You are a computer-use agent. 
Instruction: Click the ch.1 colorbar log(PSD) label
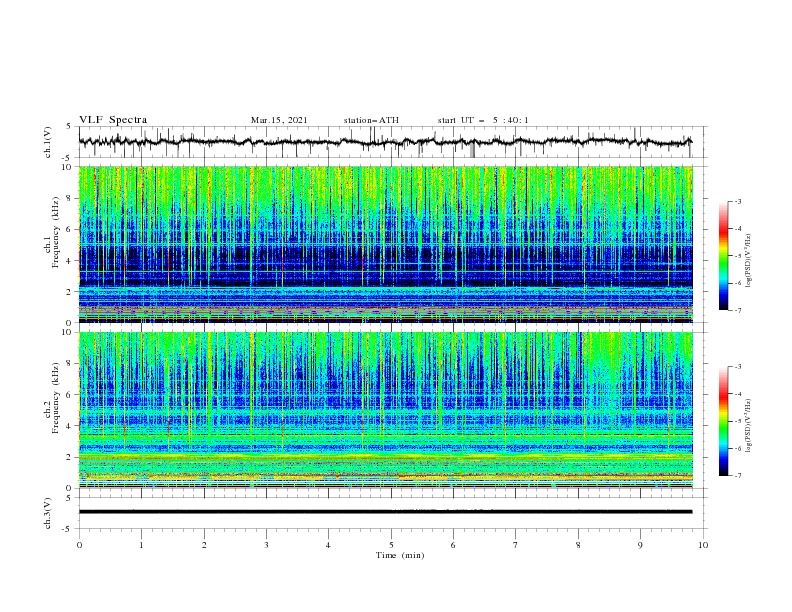[749, 261]
